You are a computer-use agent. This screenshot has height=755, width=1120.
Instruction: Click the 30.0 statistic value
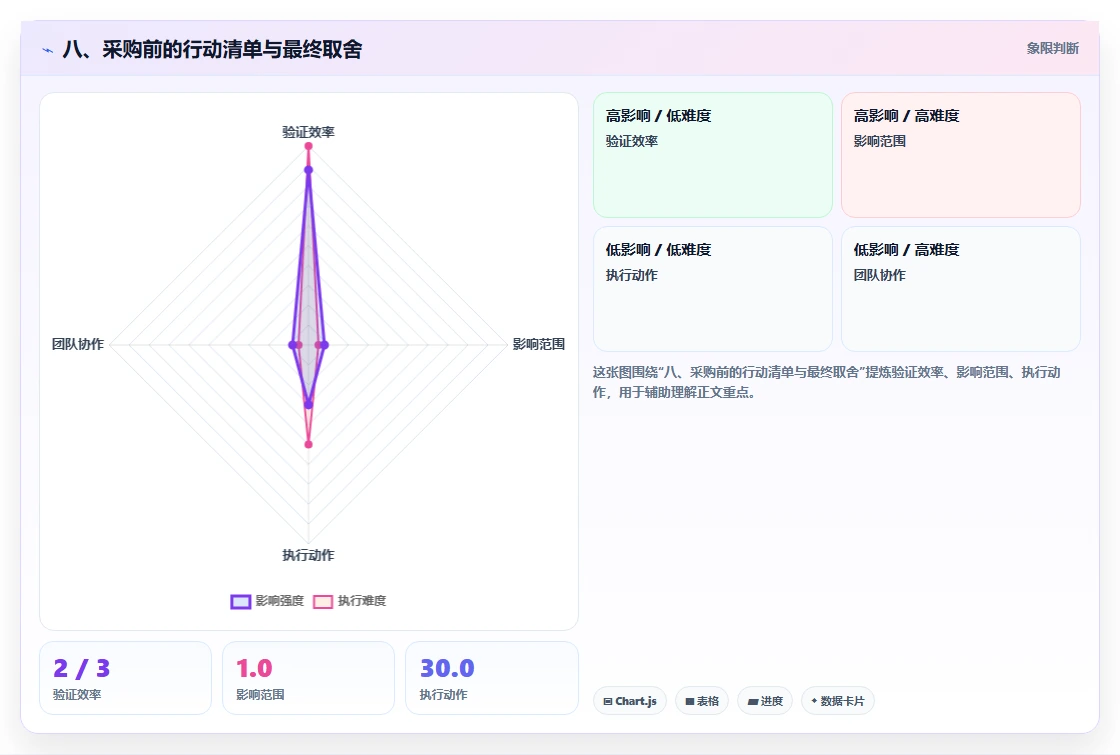(x=447, y=669)
